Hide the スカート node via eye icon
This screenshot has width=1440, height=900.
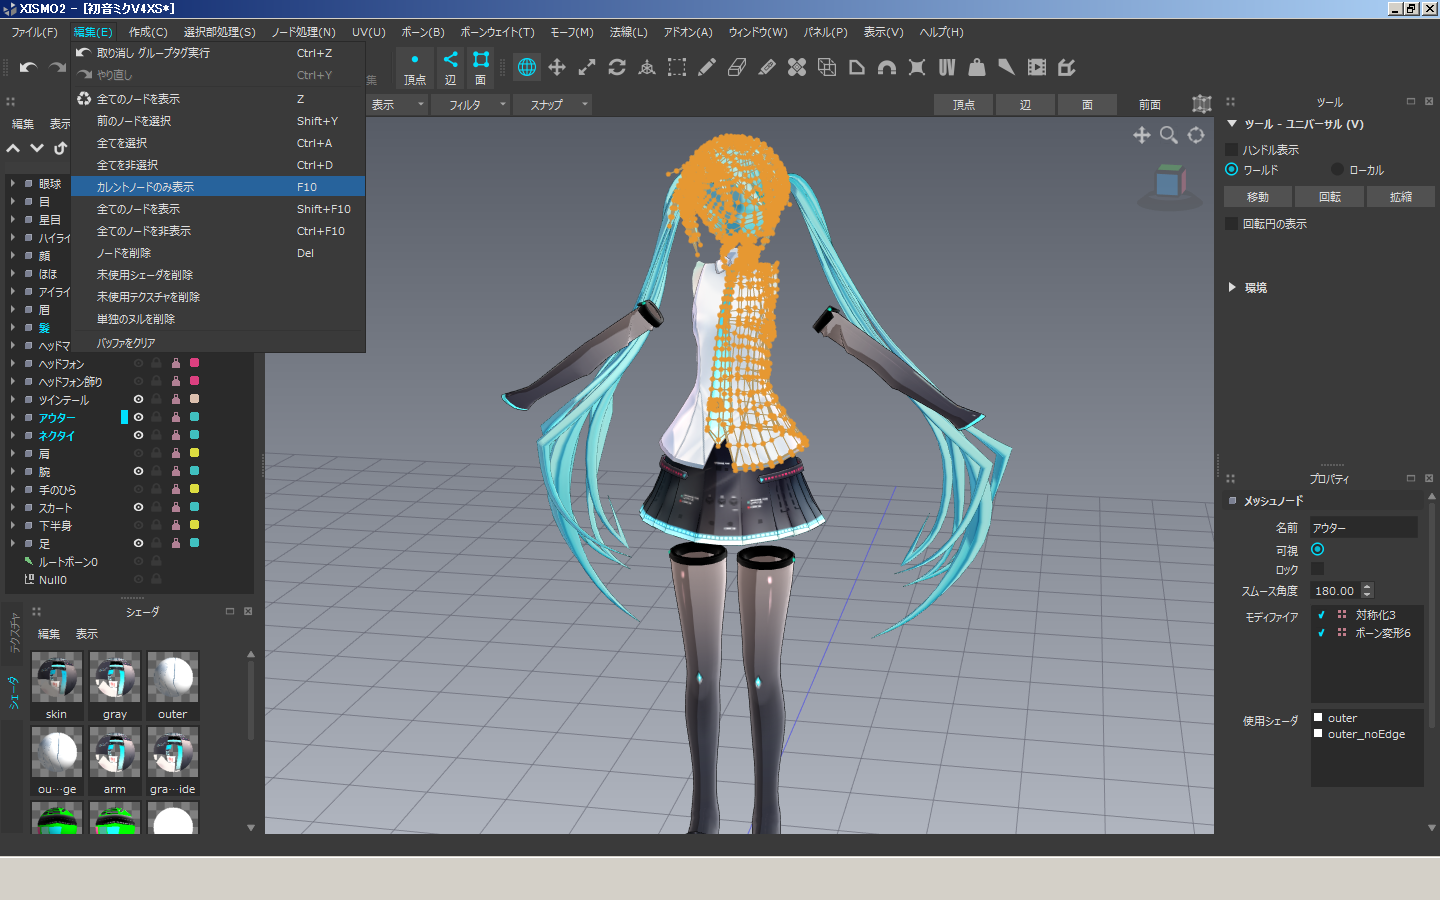pos(138,507)
